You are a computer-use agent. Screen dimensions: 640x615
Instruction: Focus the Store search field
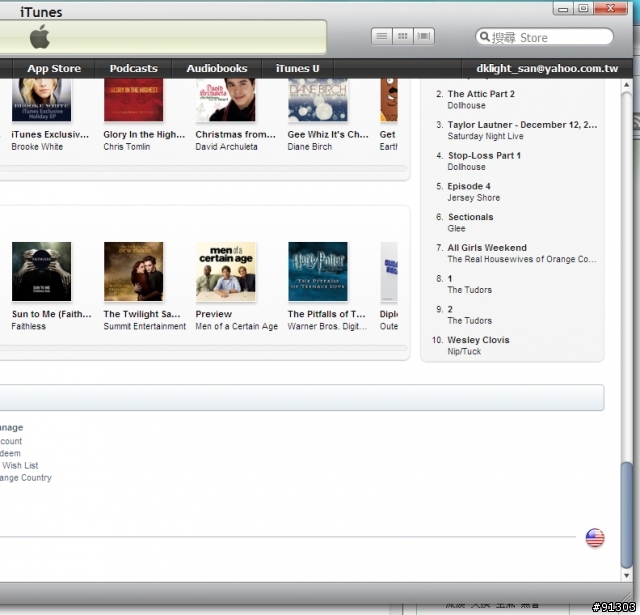pyautogui.click(x=544, y=37)
